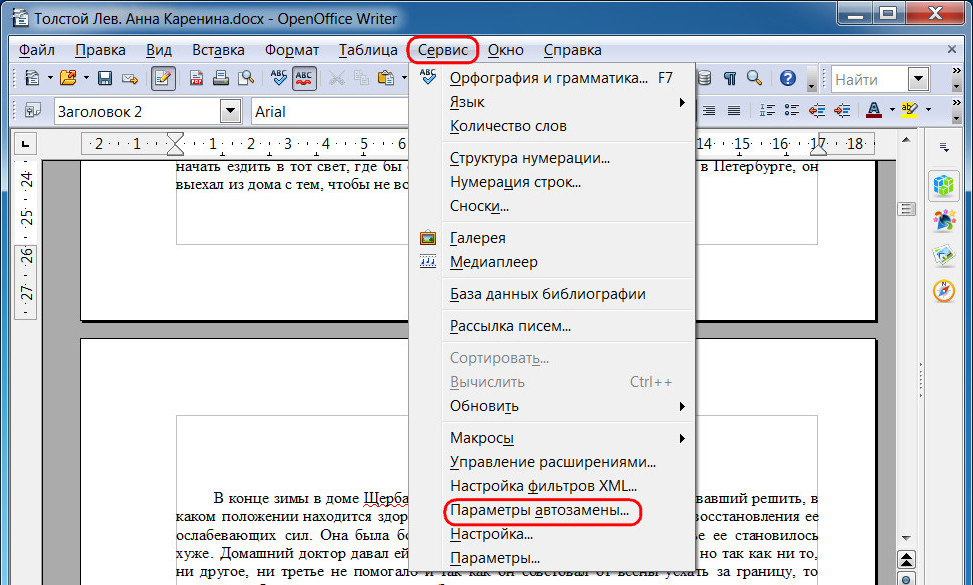Open OpenOffice Help question mark icon
The width and height of the screenshot is (973, 585).
click(x=787, y=78)
